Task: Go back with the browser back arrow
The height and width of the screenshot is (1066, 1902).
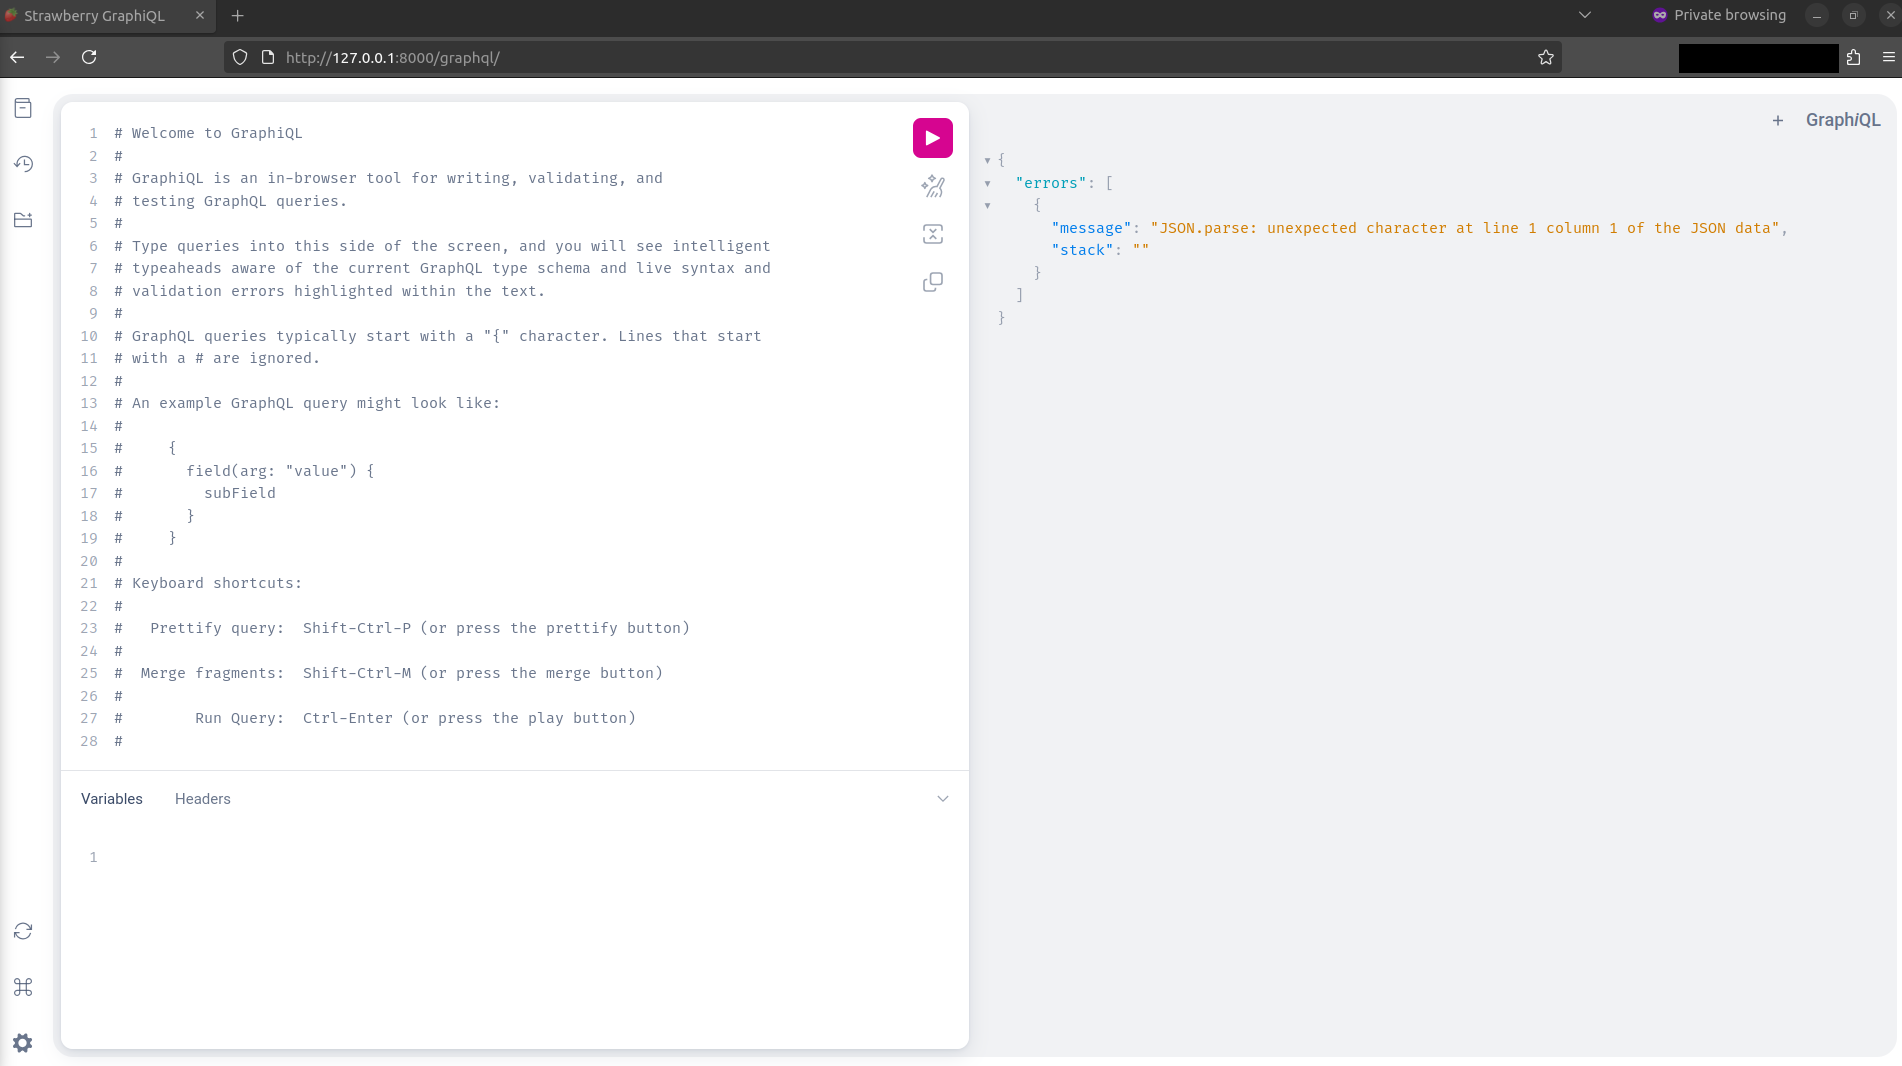Action: coord(17,57)
